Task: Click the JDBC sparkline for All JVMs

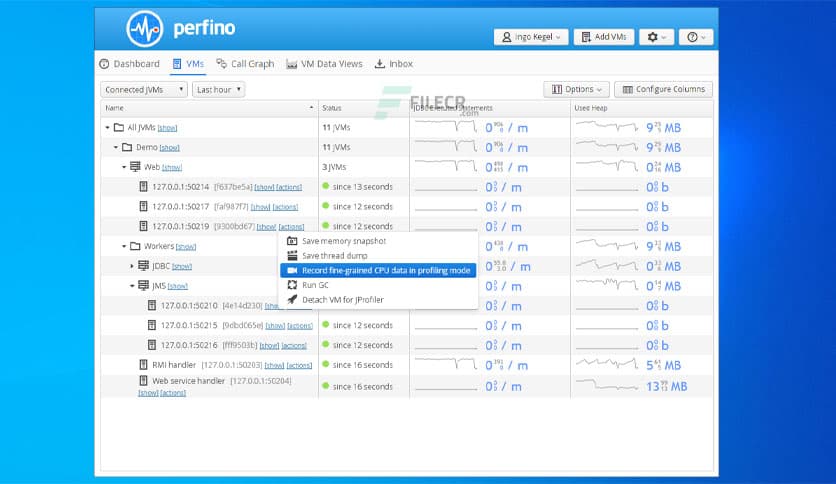Action: (446, 127)
